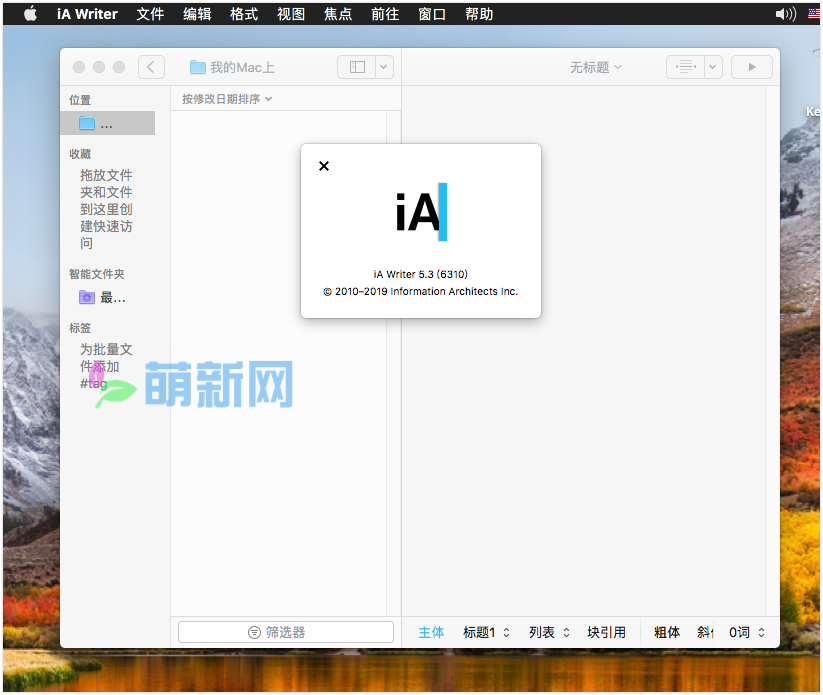Open the 窗口 menu
This screenshot has width=823, height=695.
[432, 14]
